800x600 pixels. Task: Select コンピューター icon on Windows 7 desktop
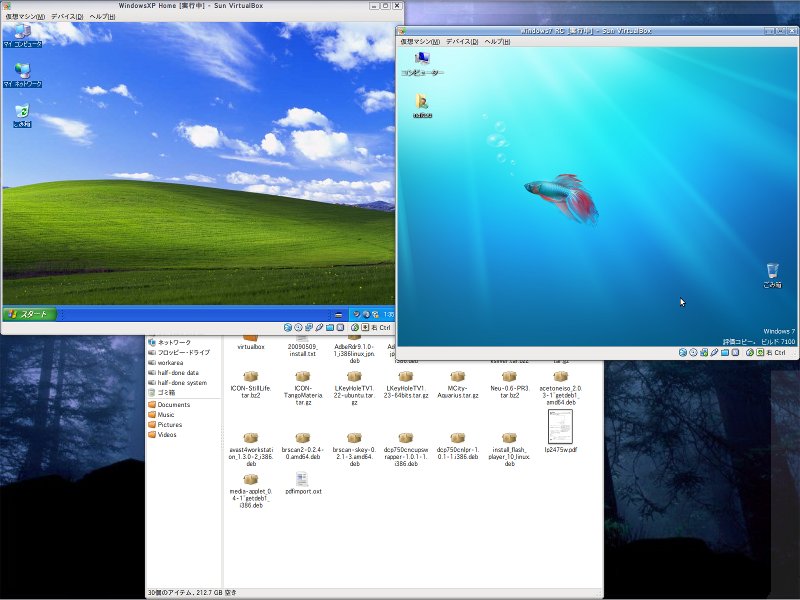coord(422,64)
